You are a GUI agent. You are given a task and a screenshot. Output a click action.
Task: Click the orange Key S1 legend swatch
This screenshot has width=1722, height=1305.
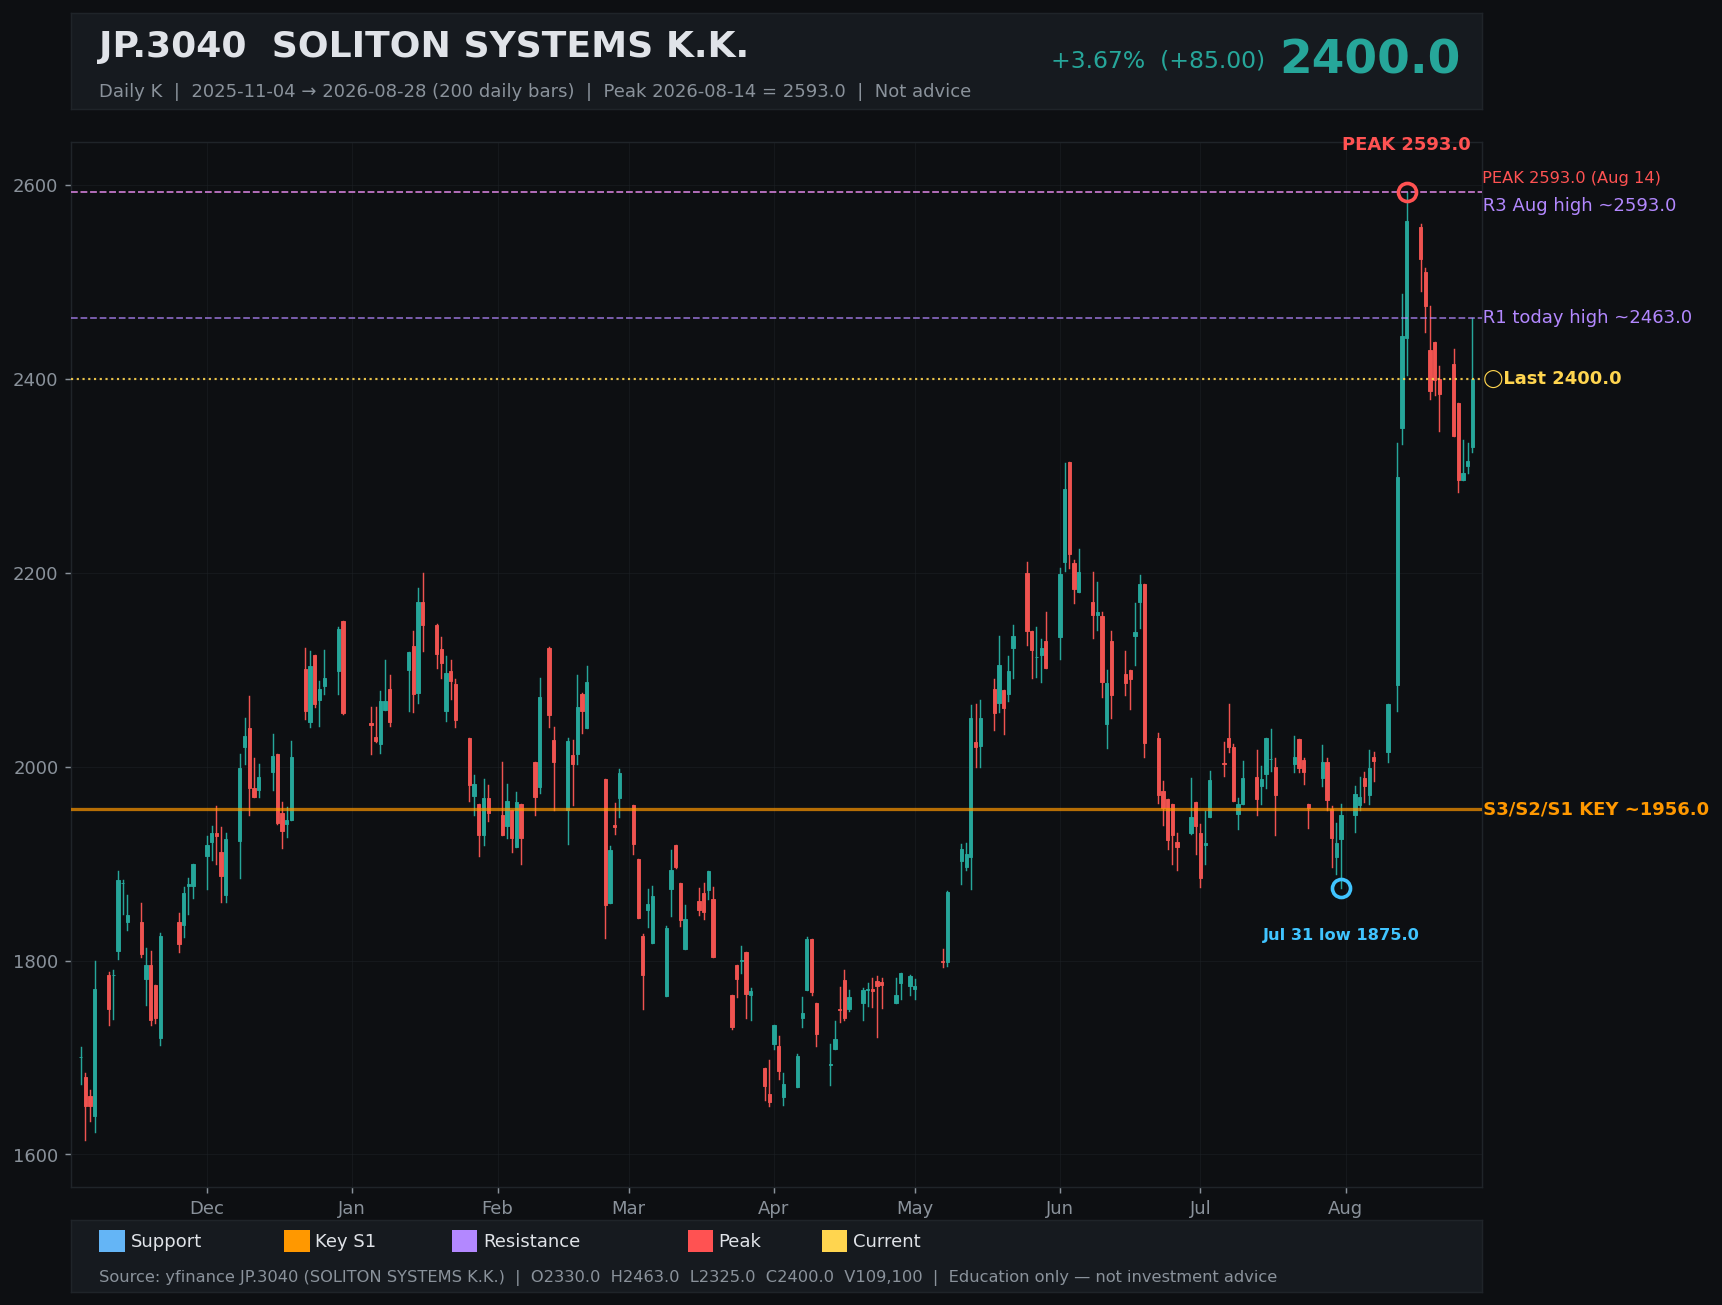point(297,1241)
